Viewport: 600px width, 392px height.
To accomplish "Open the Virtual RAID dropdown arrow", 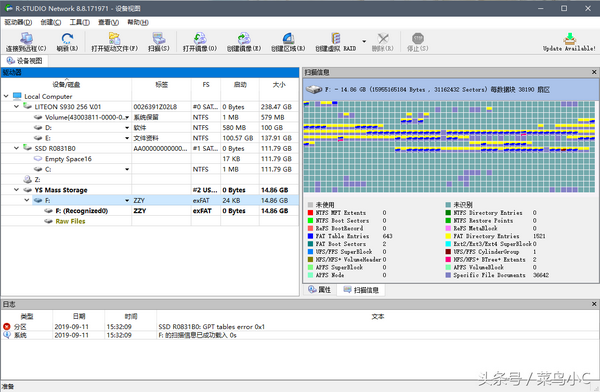I will tap(364, 41).
